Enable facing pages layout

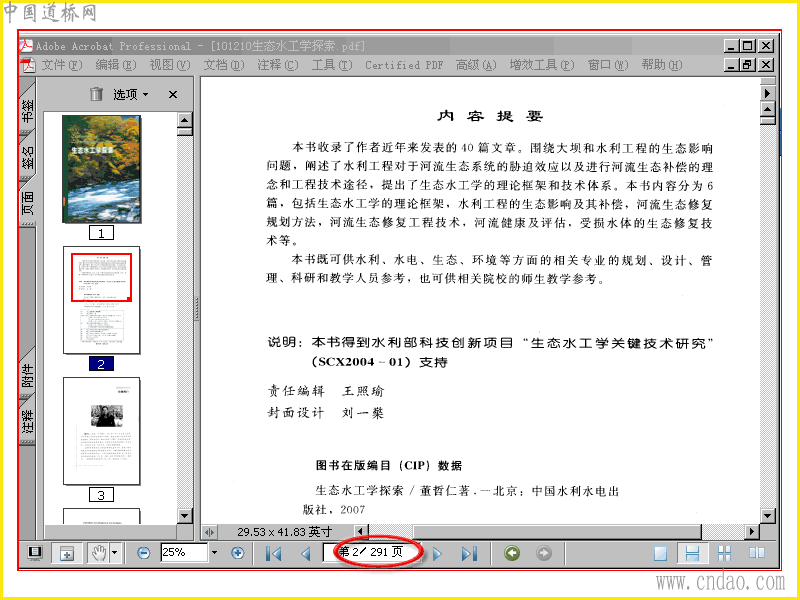[757, 553]
